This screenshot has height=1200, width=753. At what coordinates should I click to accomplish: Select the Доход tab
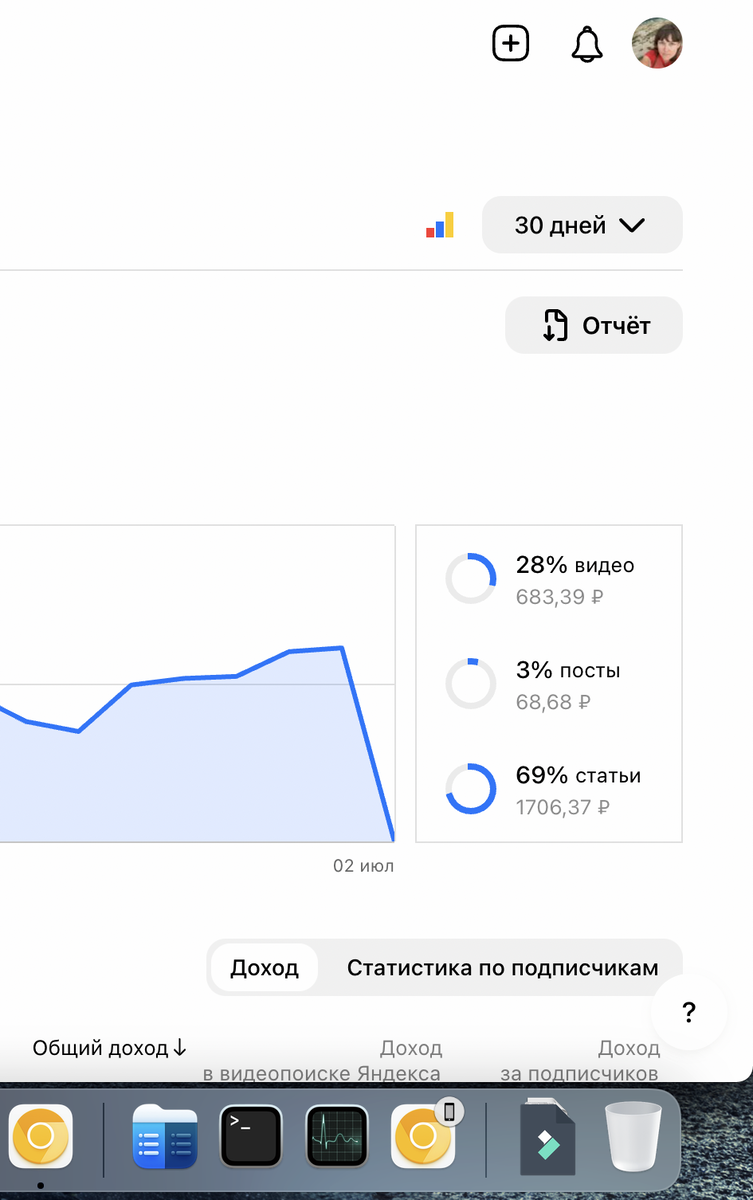pyautogui.click(x=262, y=967)
